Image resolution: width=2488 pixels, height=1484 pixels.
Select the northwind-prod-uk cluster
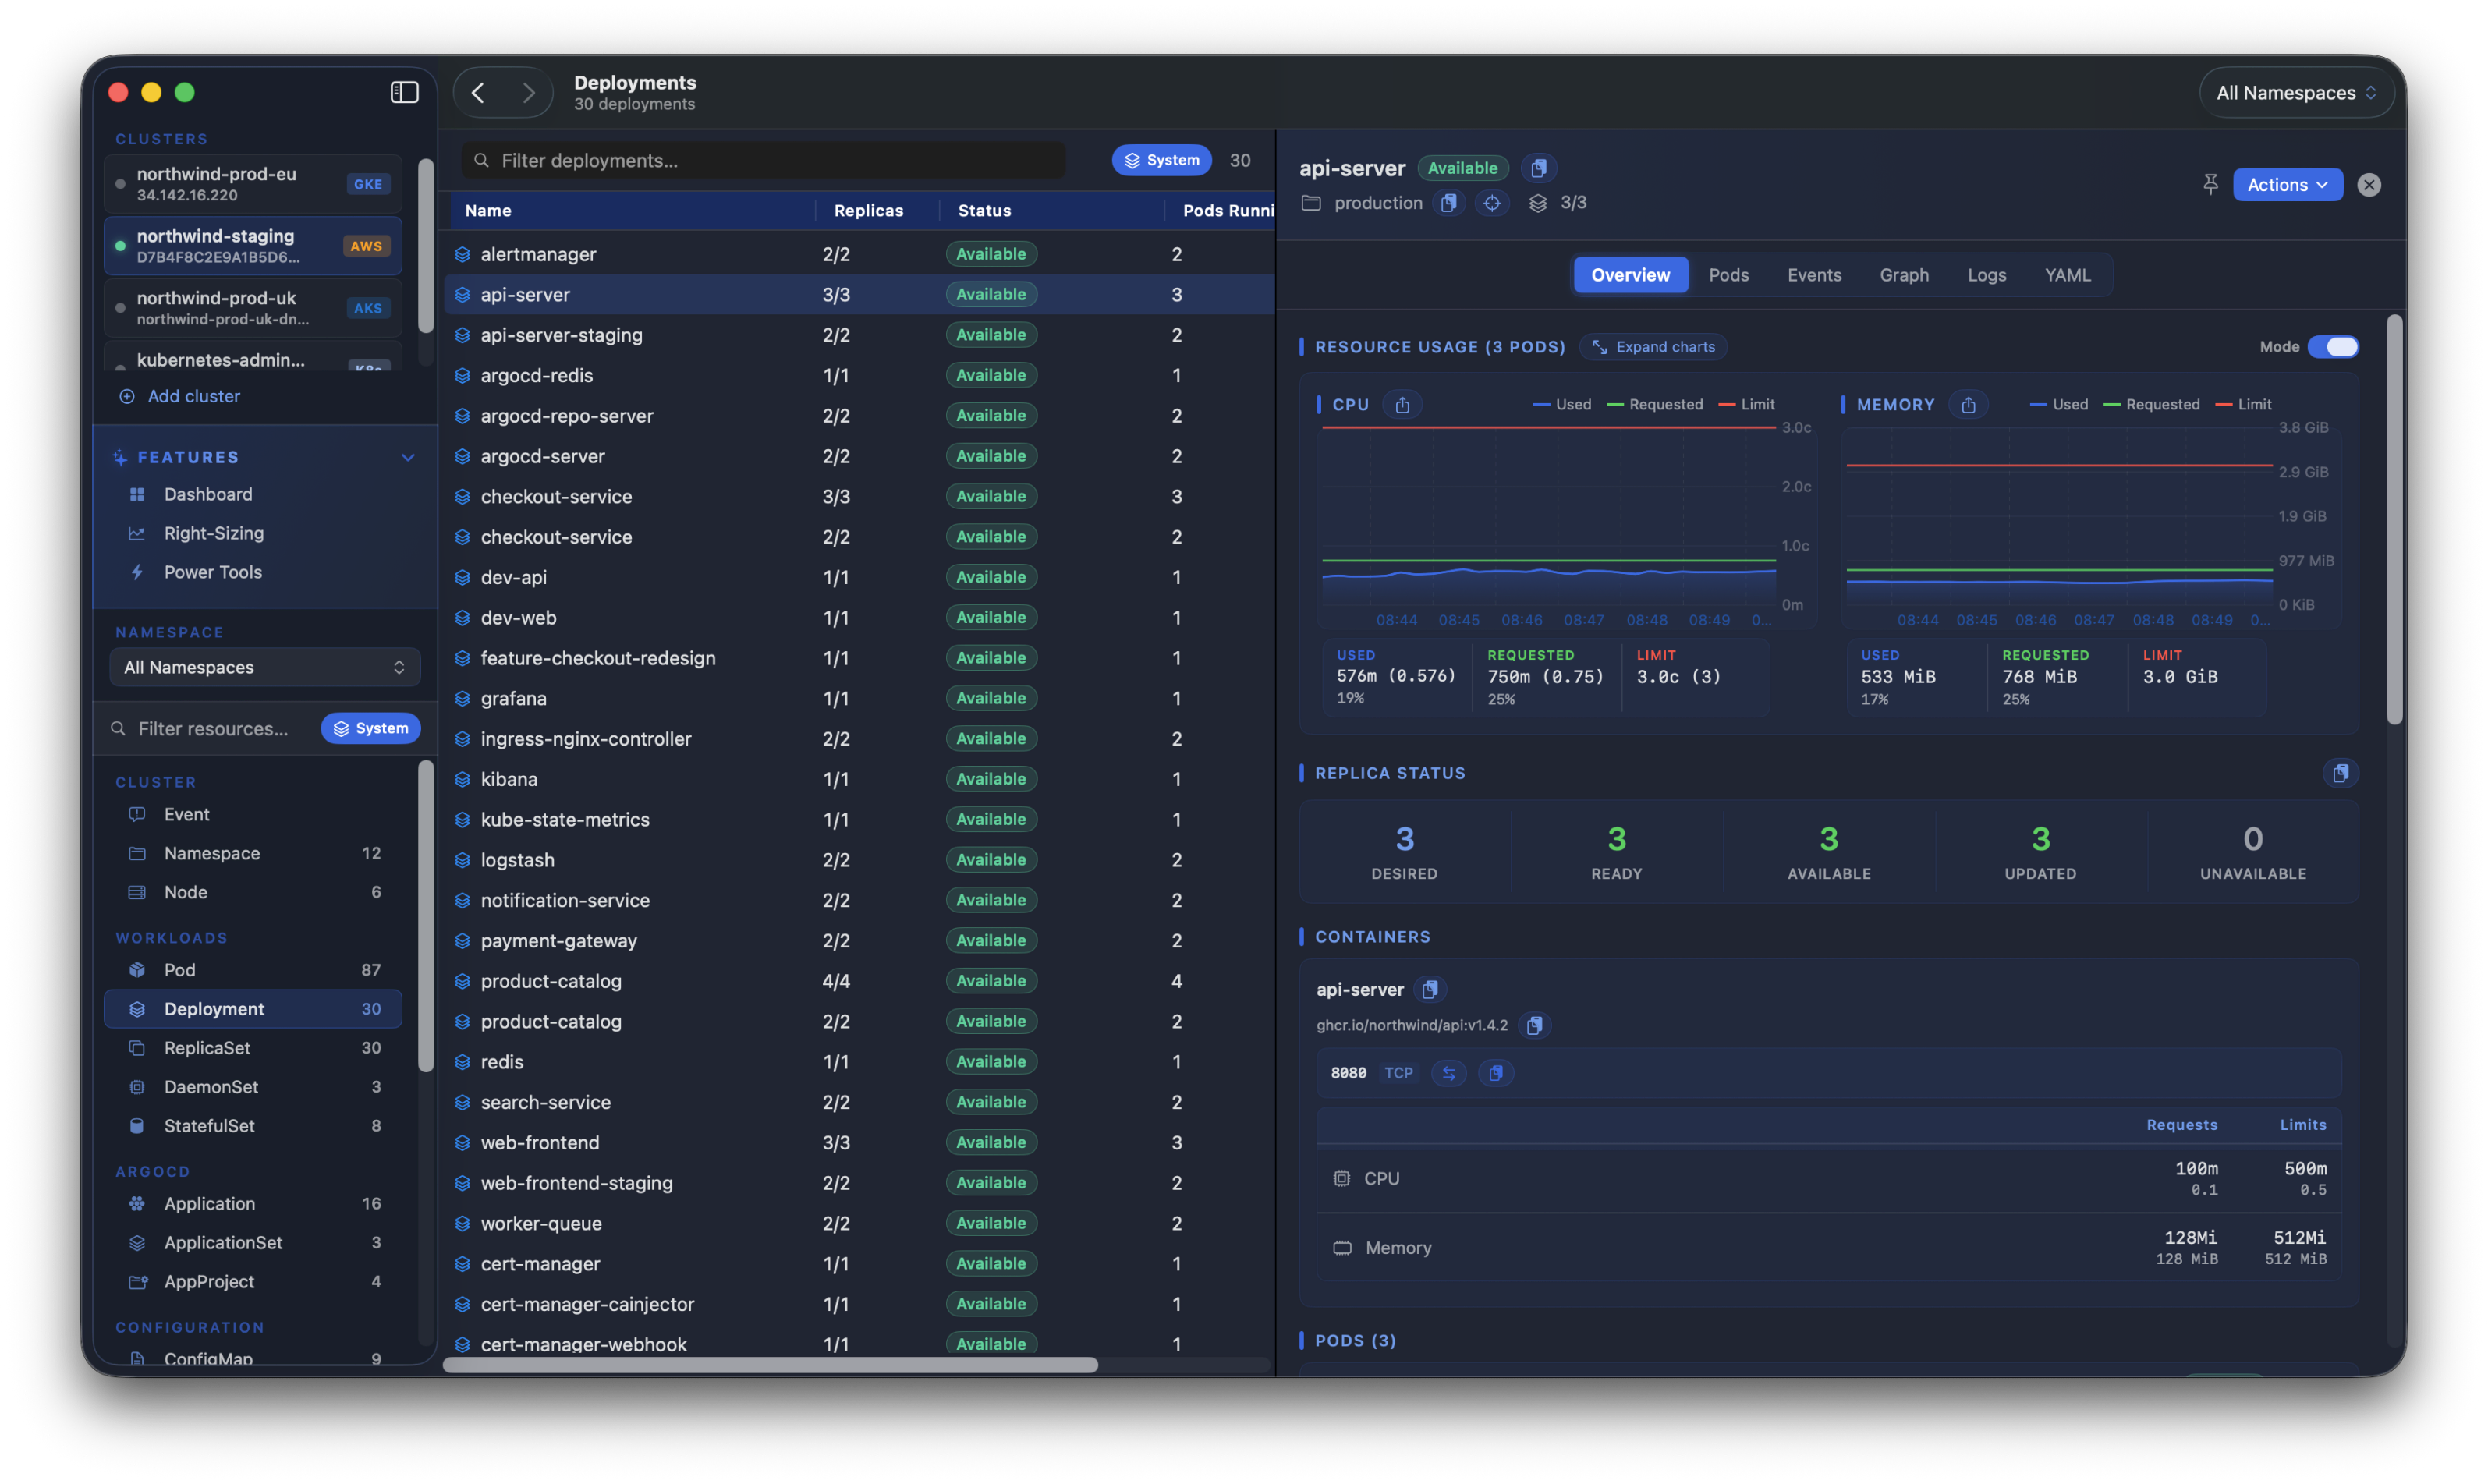pos(253,308)
